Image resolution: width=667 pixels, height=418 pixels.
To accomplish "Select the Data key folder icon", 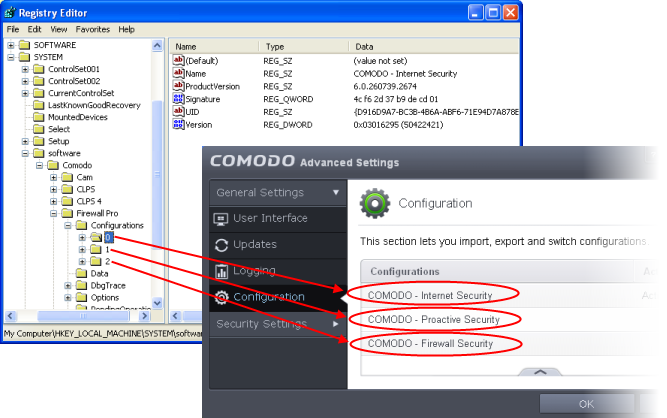I will (x=81, y=273).
